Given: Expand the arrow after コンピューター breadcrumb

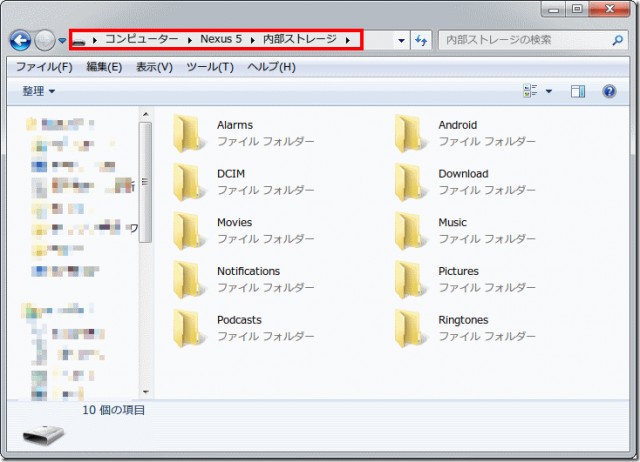Looking at the screenshot, I should (190, 40).
